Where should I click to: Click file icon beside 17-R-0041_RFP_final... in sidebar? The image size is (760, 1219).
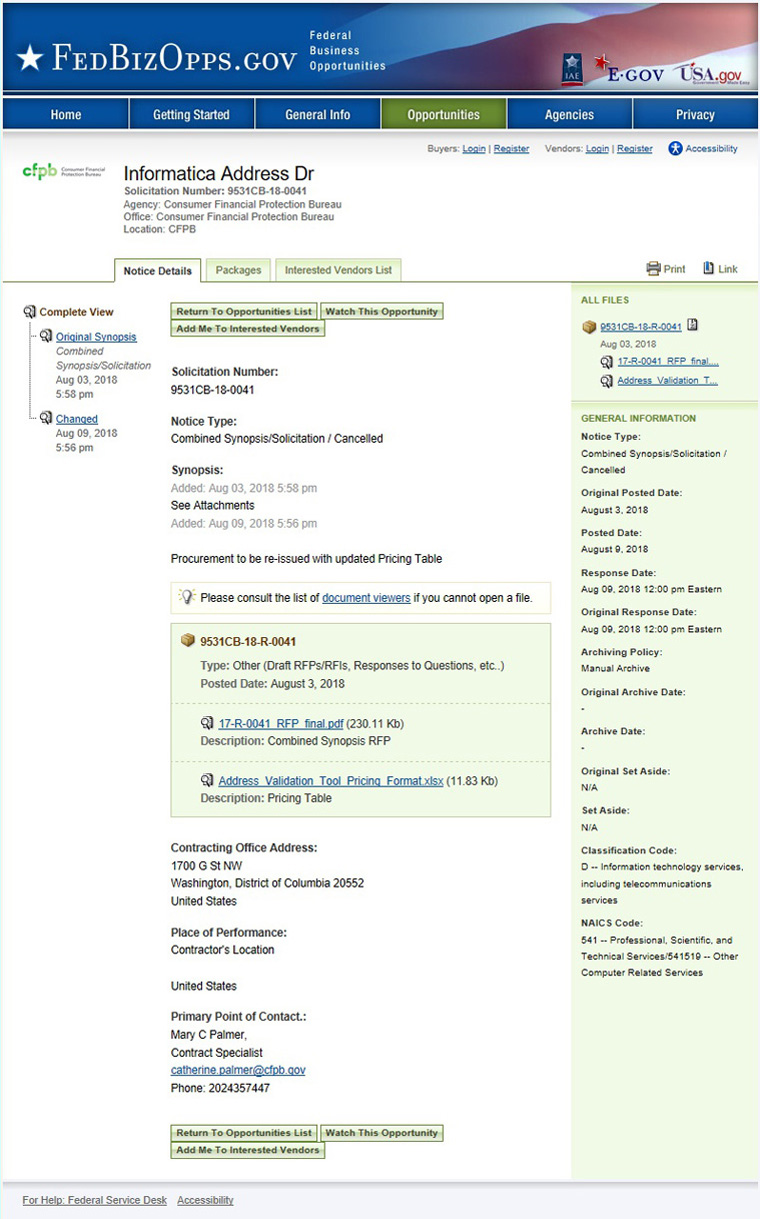[x=607, y=362]
